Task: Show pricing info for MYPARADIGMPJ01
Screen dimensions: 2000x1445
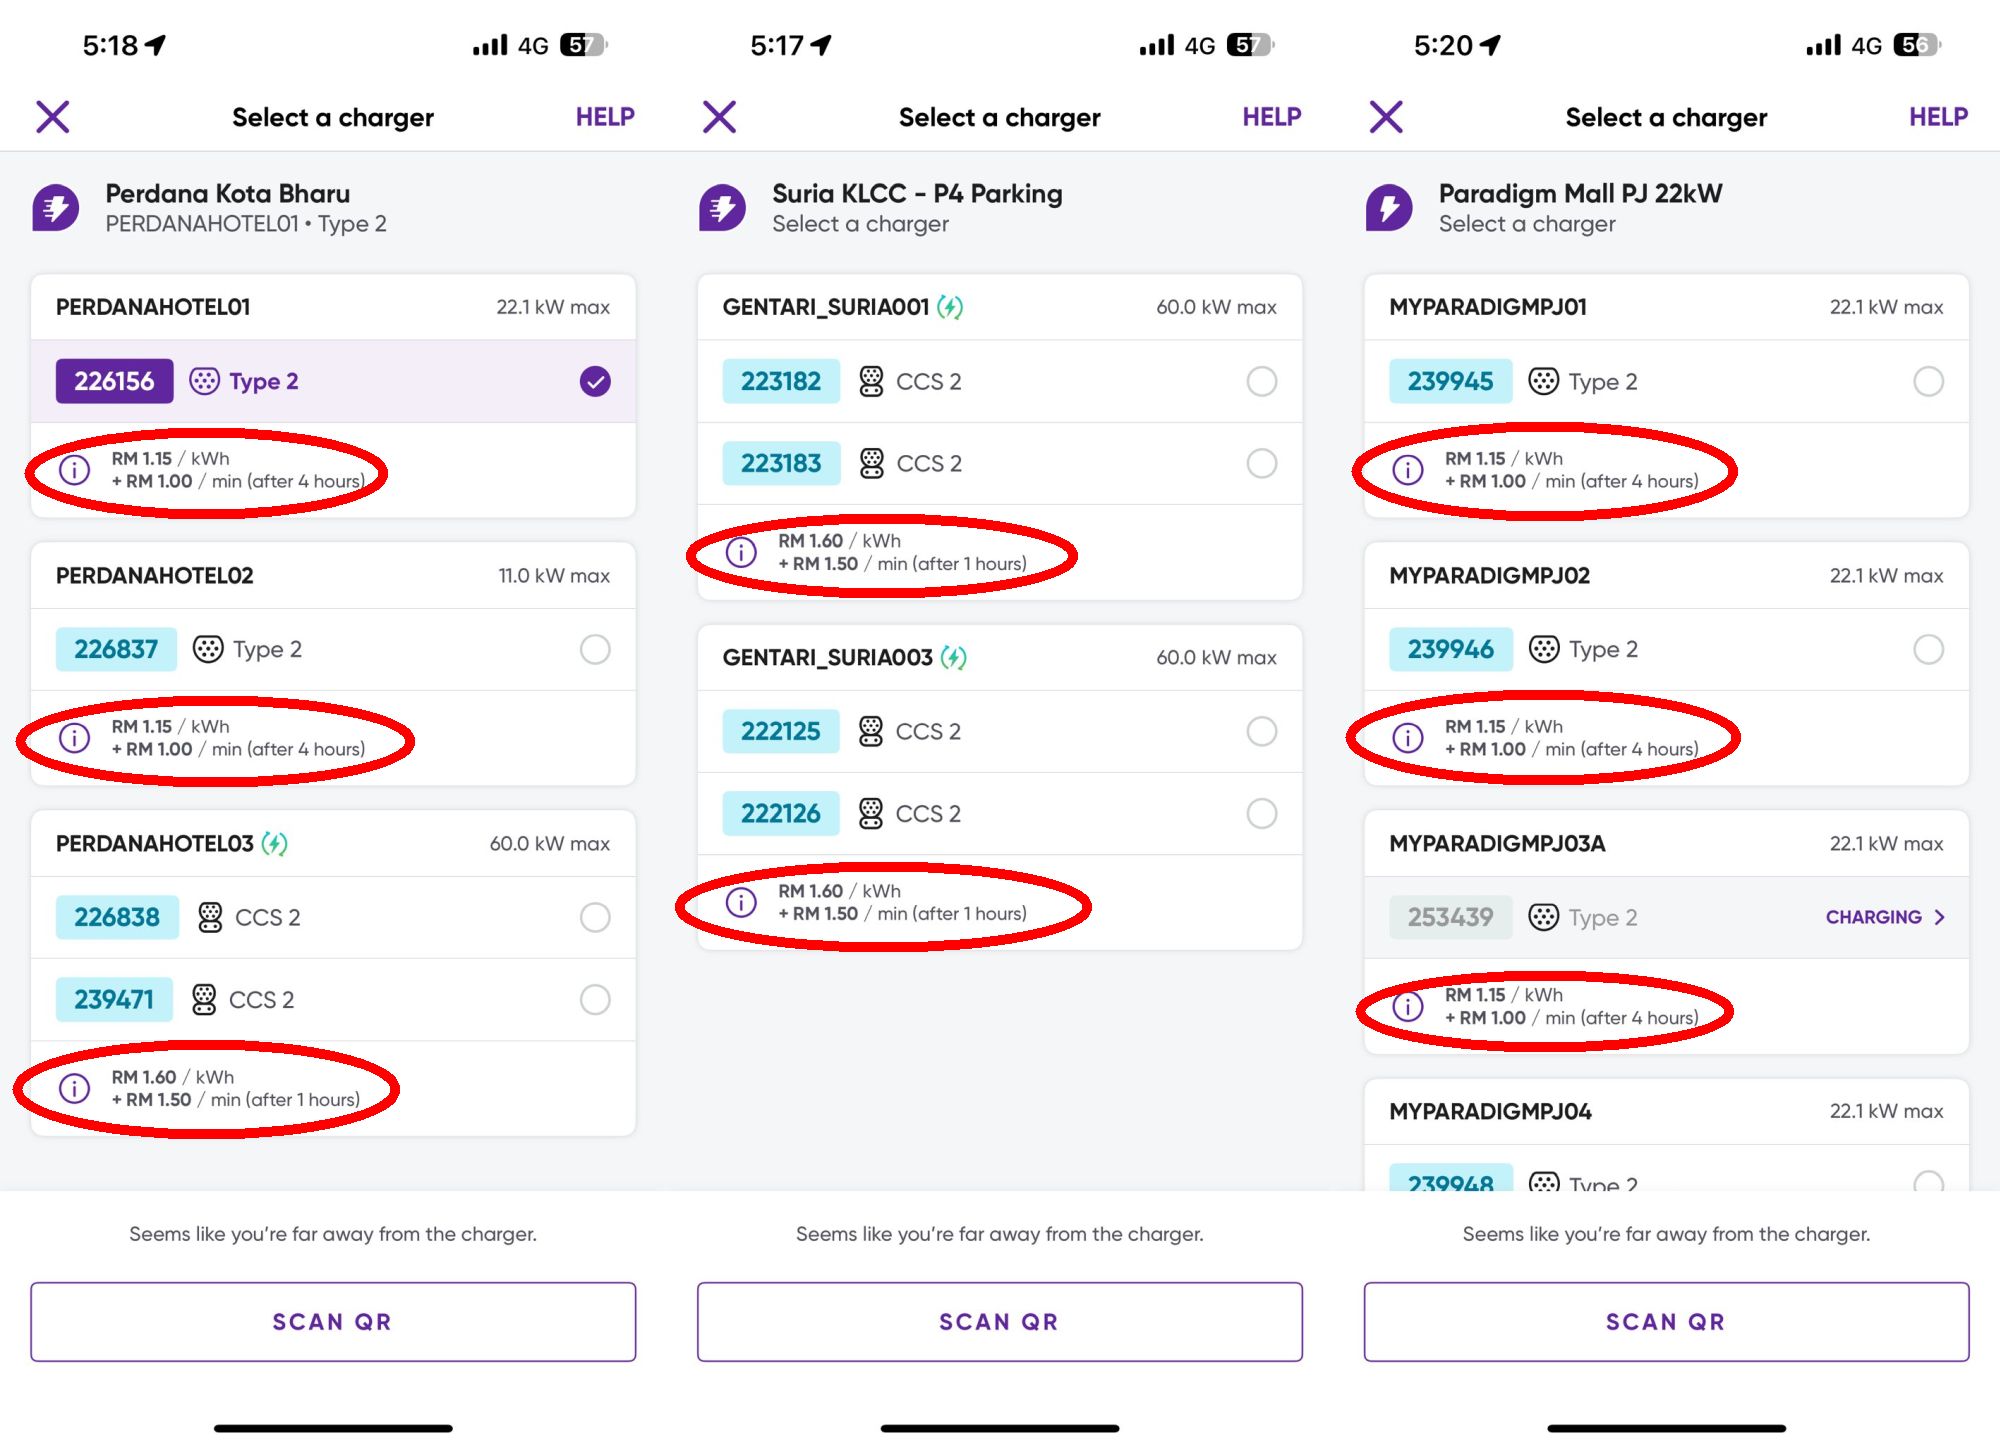Action: tap(1408, 470)
